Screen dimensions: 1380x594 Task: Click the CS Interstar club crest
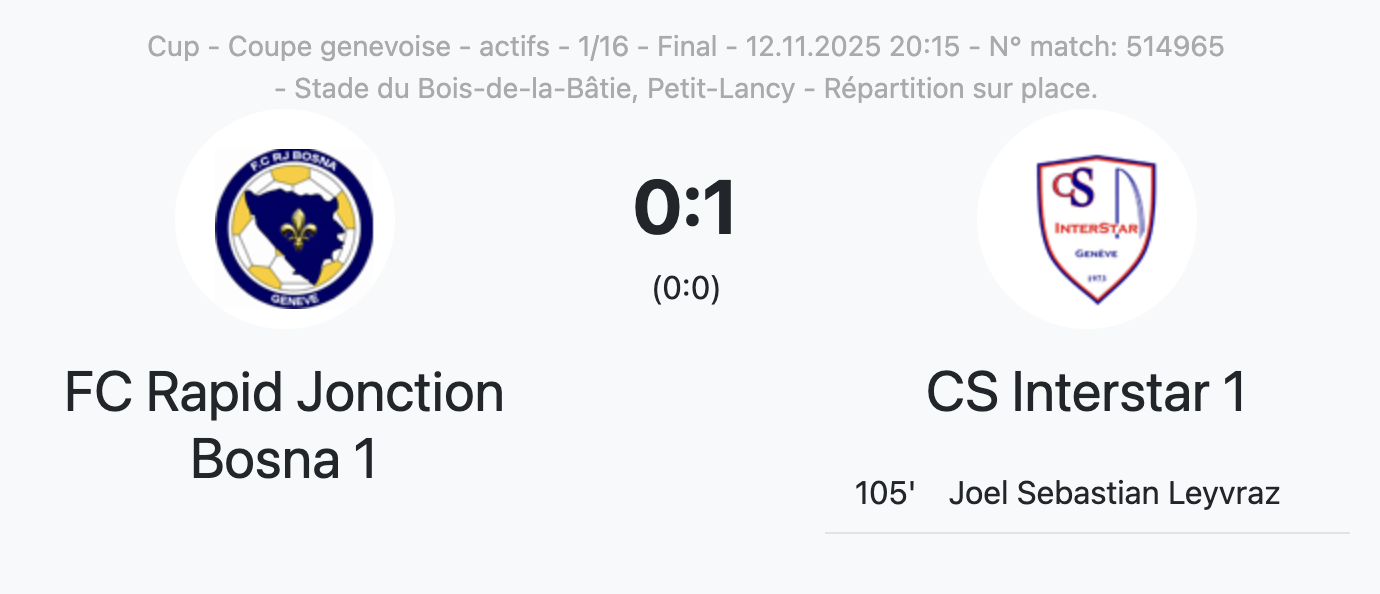coord(1087,219)
